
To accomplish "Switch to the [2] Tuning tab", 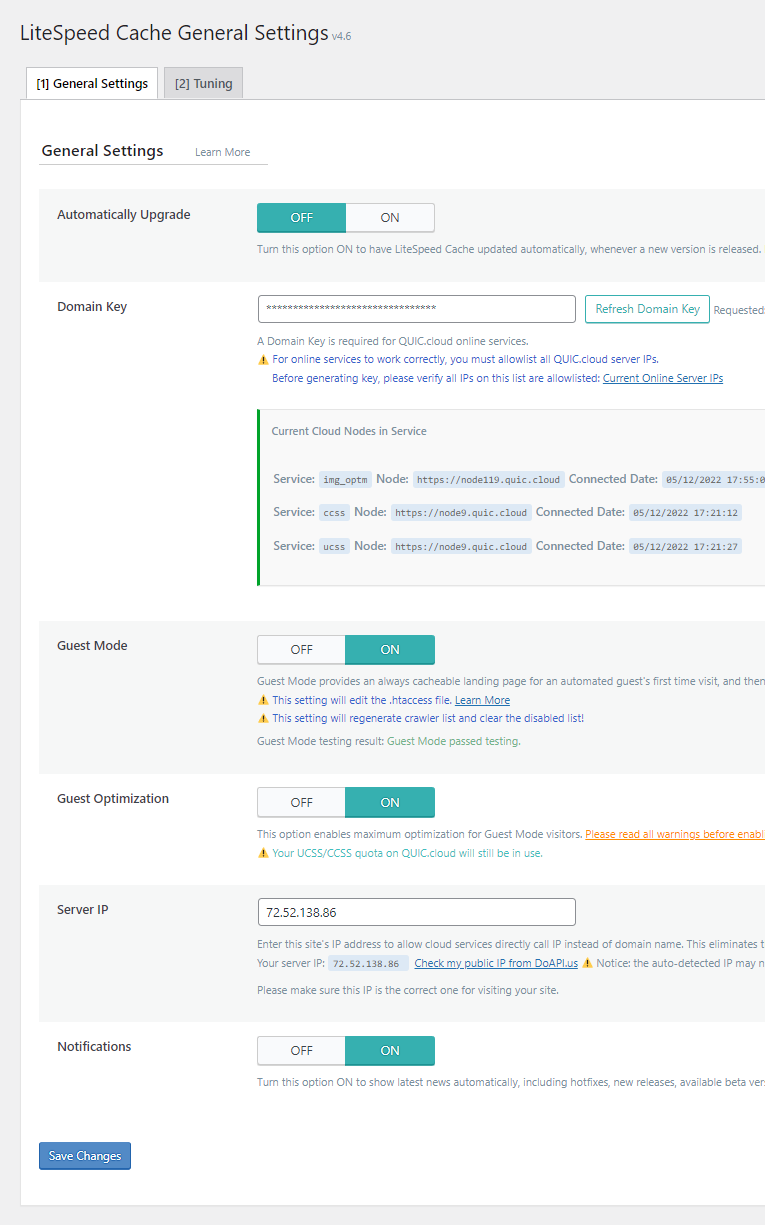I will 203,84.
